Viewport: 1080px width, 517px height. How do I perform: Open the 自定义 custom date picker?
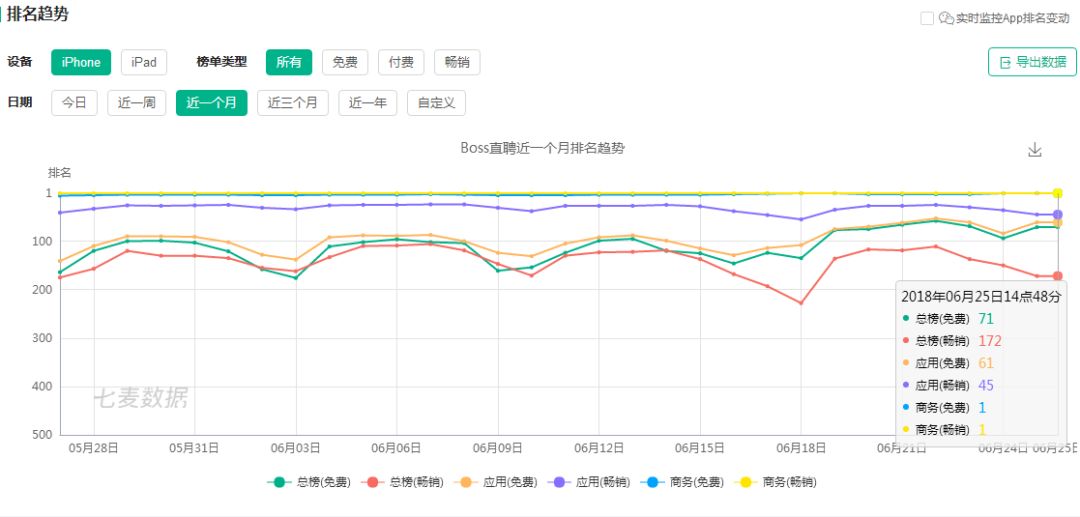coord(436,103)
